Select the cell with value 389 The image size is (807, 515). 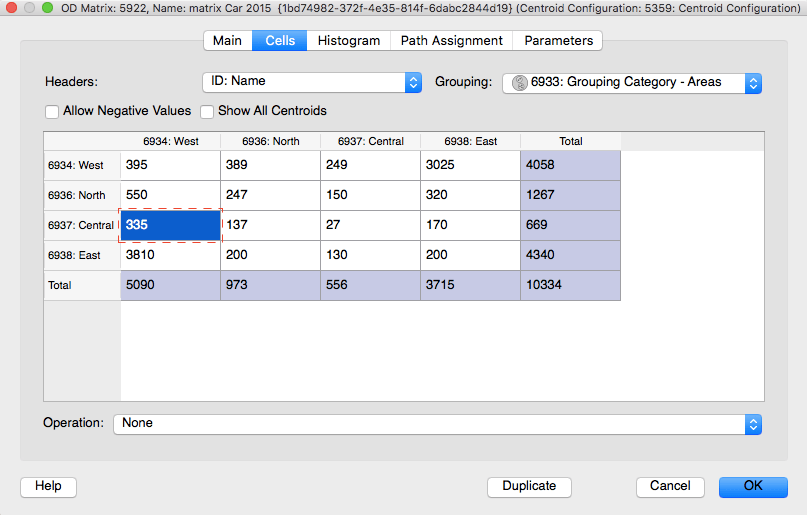pyautogui.click(x=270, y=166)
